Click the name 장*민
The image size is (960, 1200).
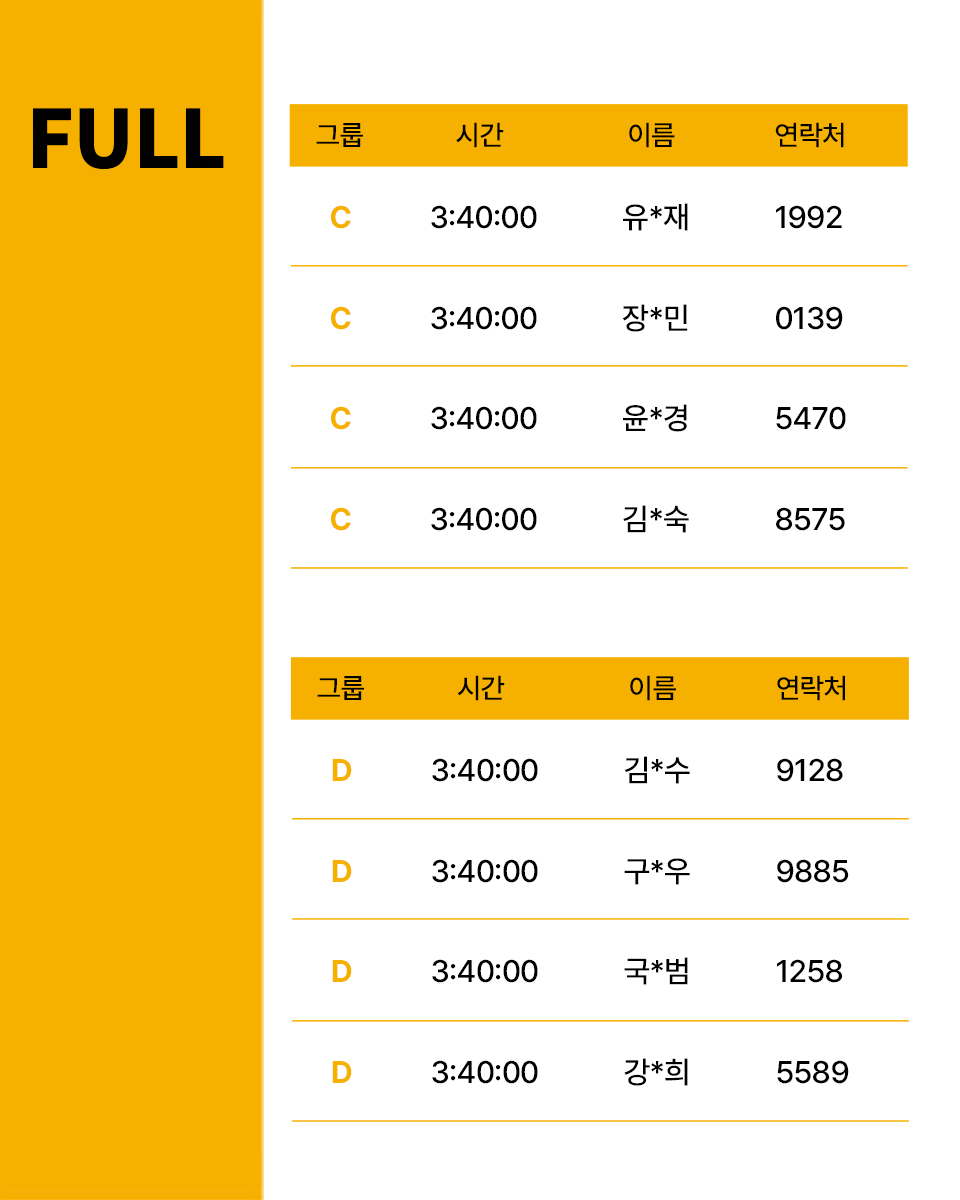[655, 318]
